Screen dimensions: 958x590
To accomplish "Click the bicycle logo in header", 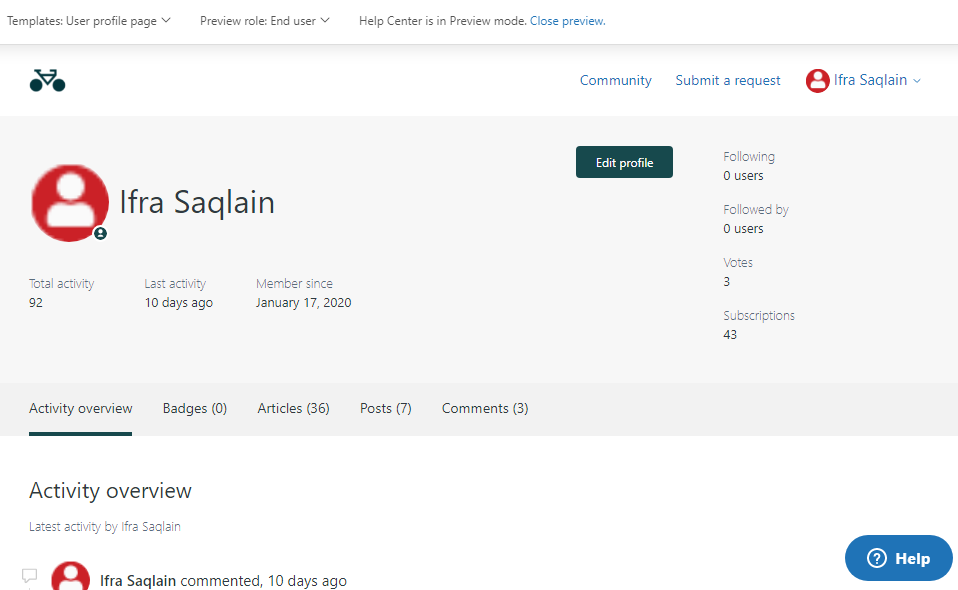I will (47, 80).
